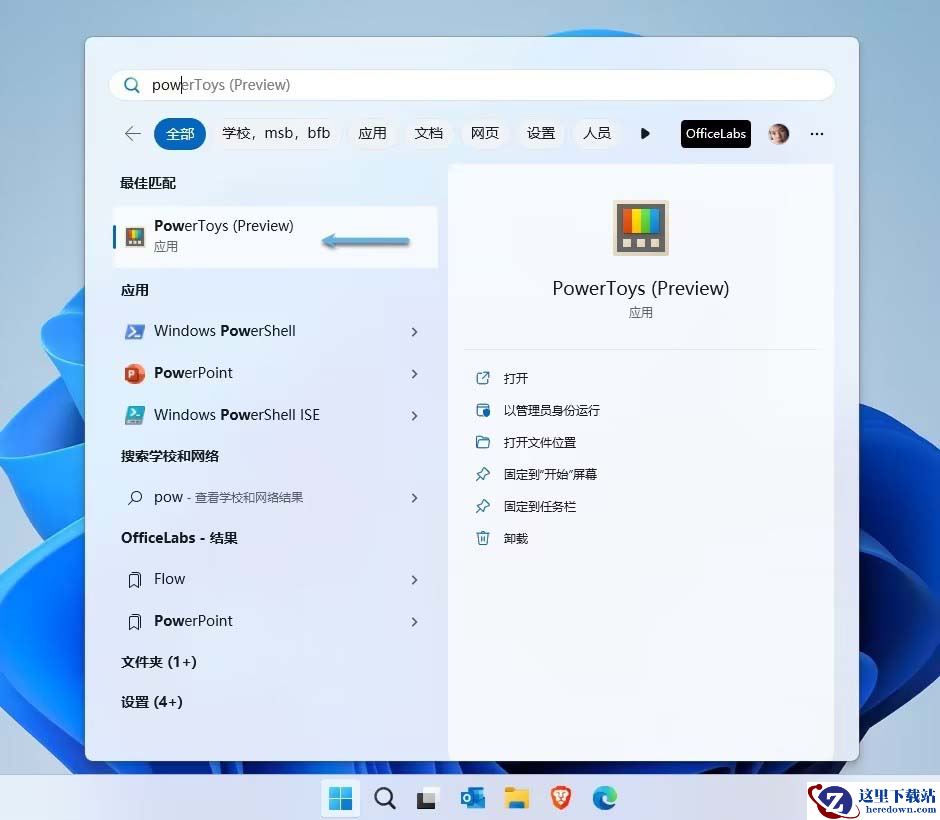Viewport: 940px width, 820px height.
Task: Open pow - 查看学校和网络结果
Action: tap(270, 498)
